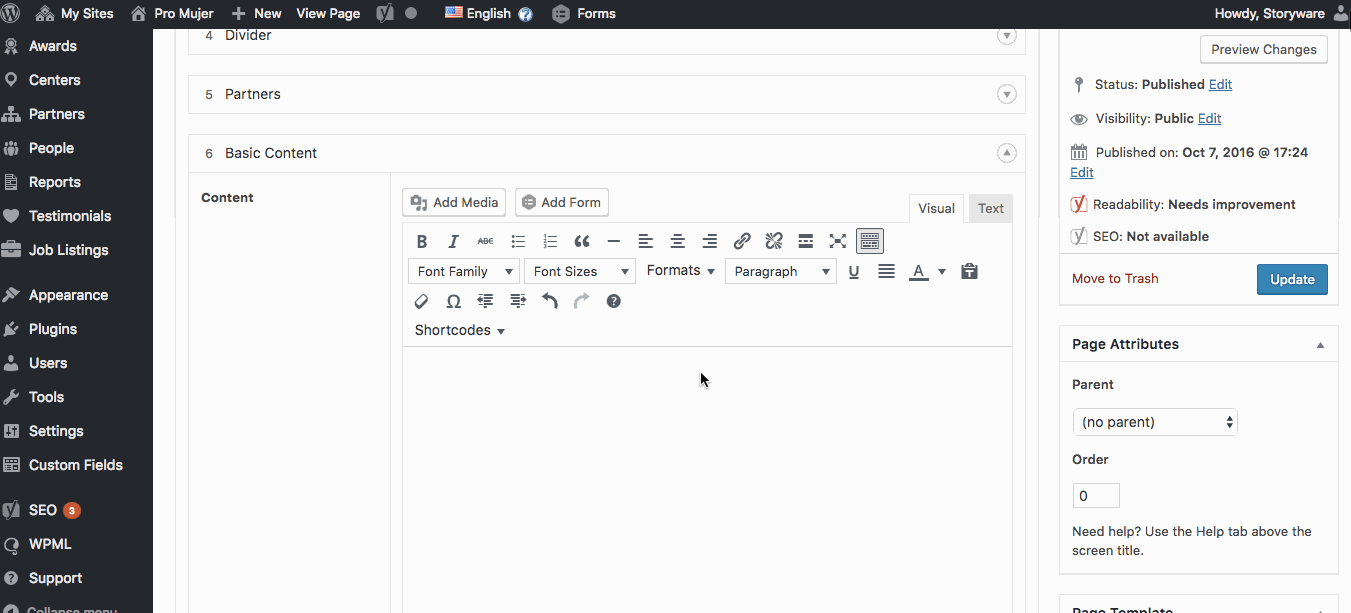Image resolution: width=1351 pixels, height=613 pixels.
Task: Apply strikethrough formatting
Action: 485,241
